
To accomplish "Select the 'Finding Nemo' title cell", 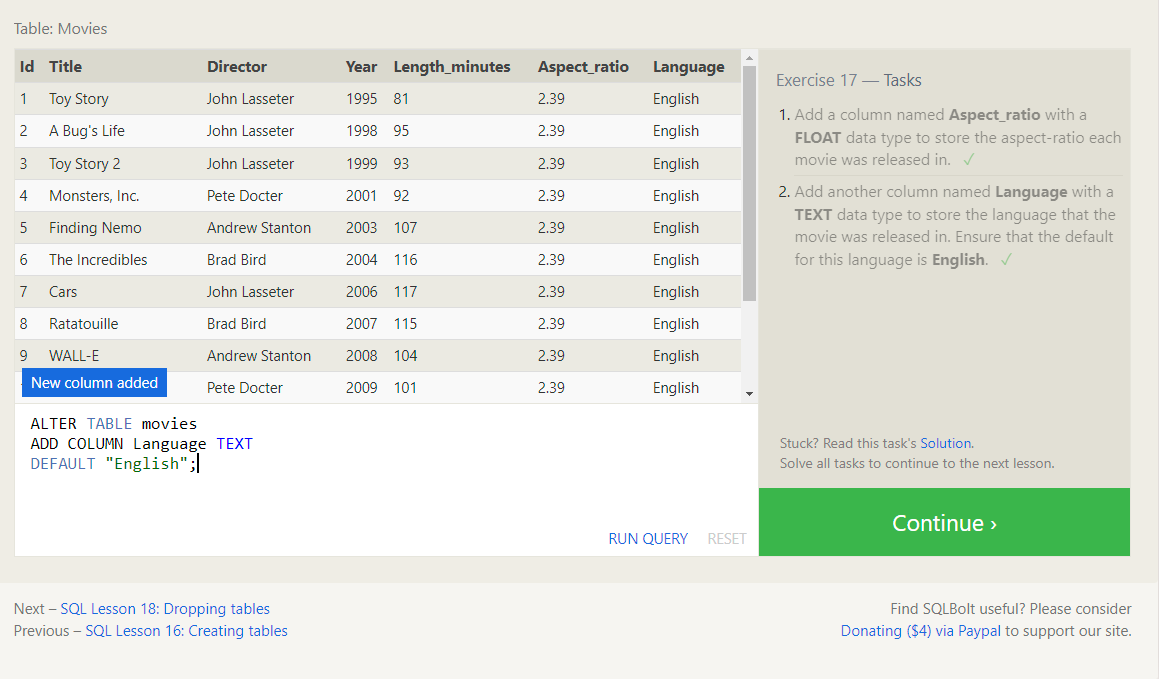I will [x=95, y=228].
